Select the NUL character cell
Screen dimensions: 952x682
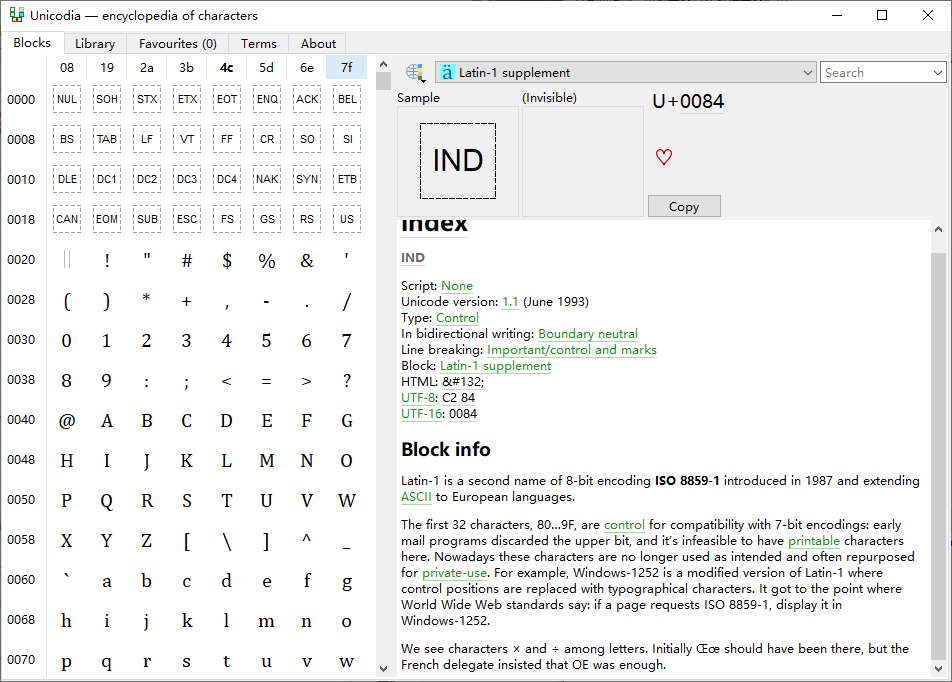coord(66,98)
